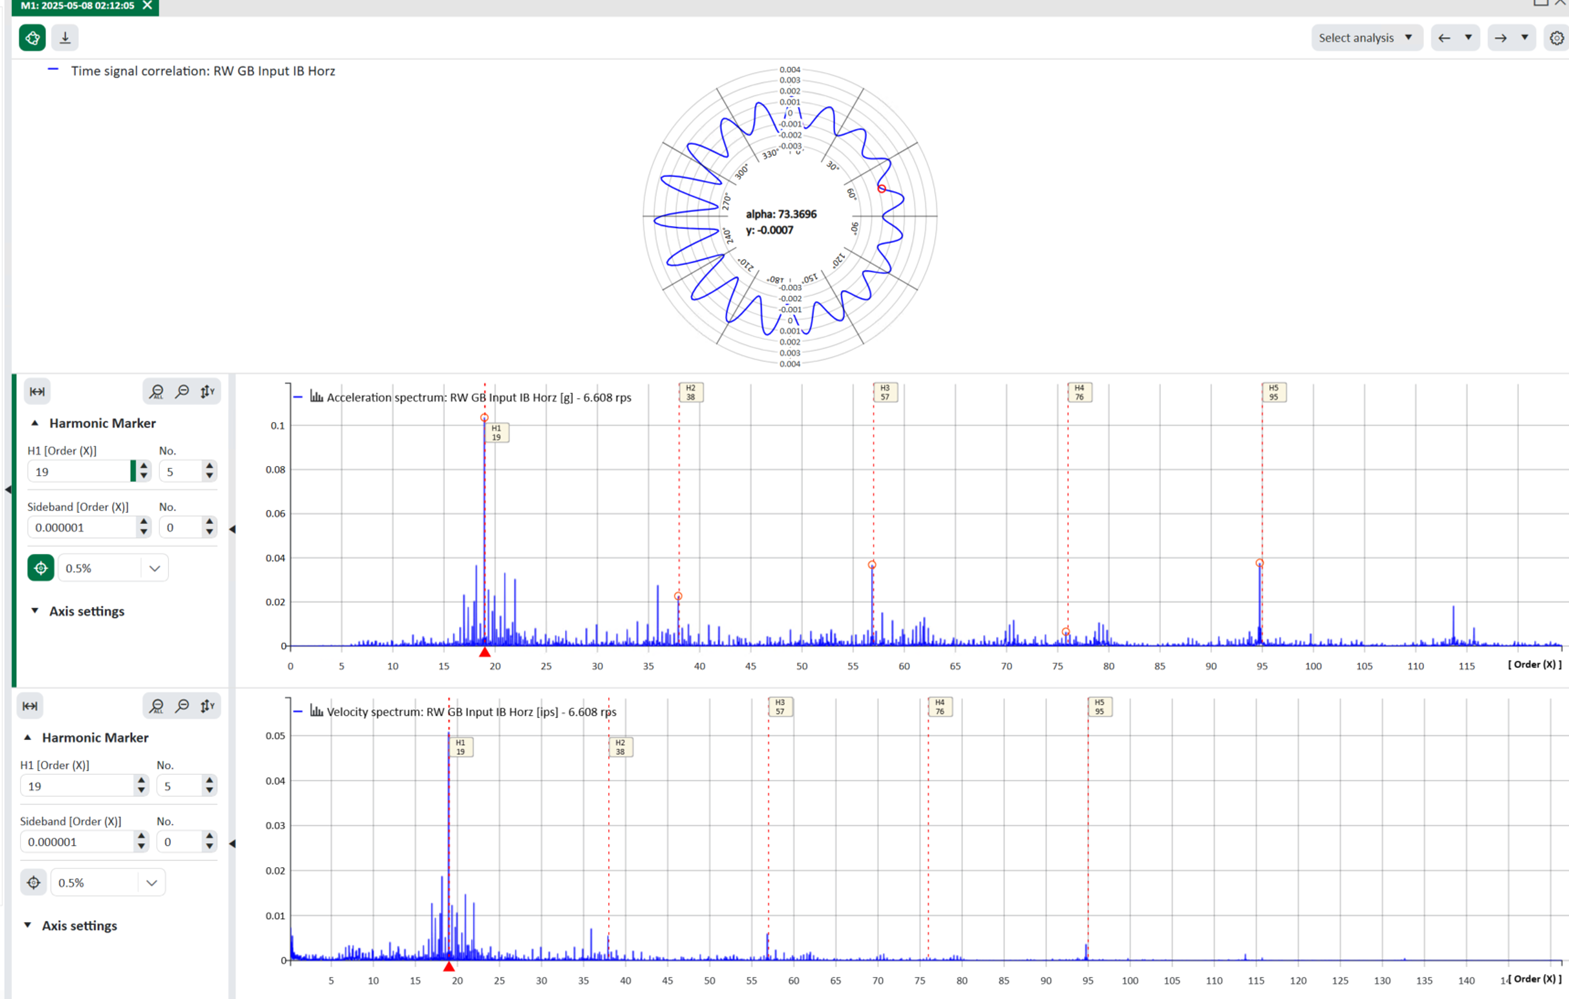This screenshot has height=999, width=1569.
Task: Click Y-axis scale icon in acceleration panel
Action: [x=208, y=391]
